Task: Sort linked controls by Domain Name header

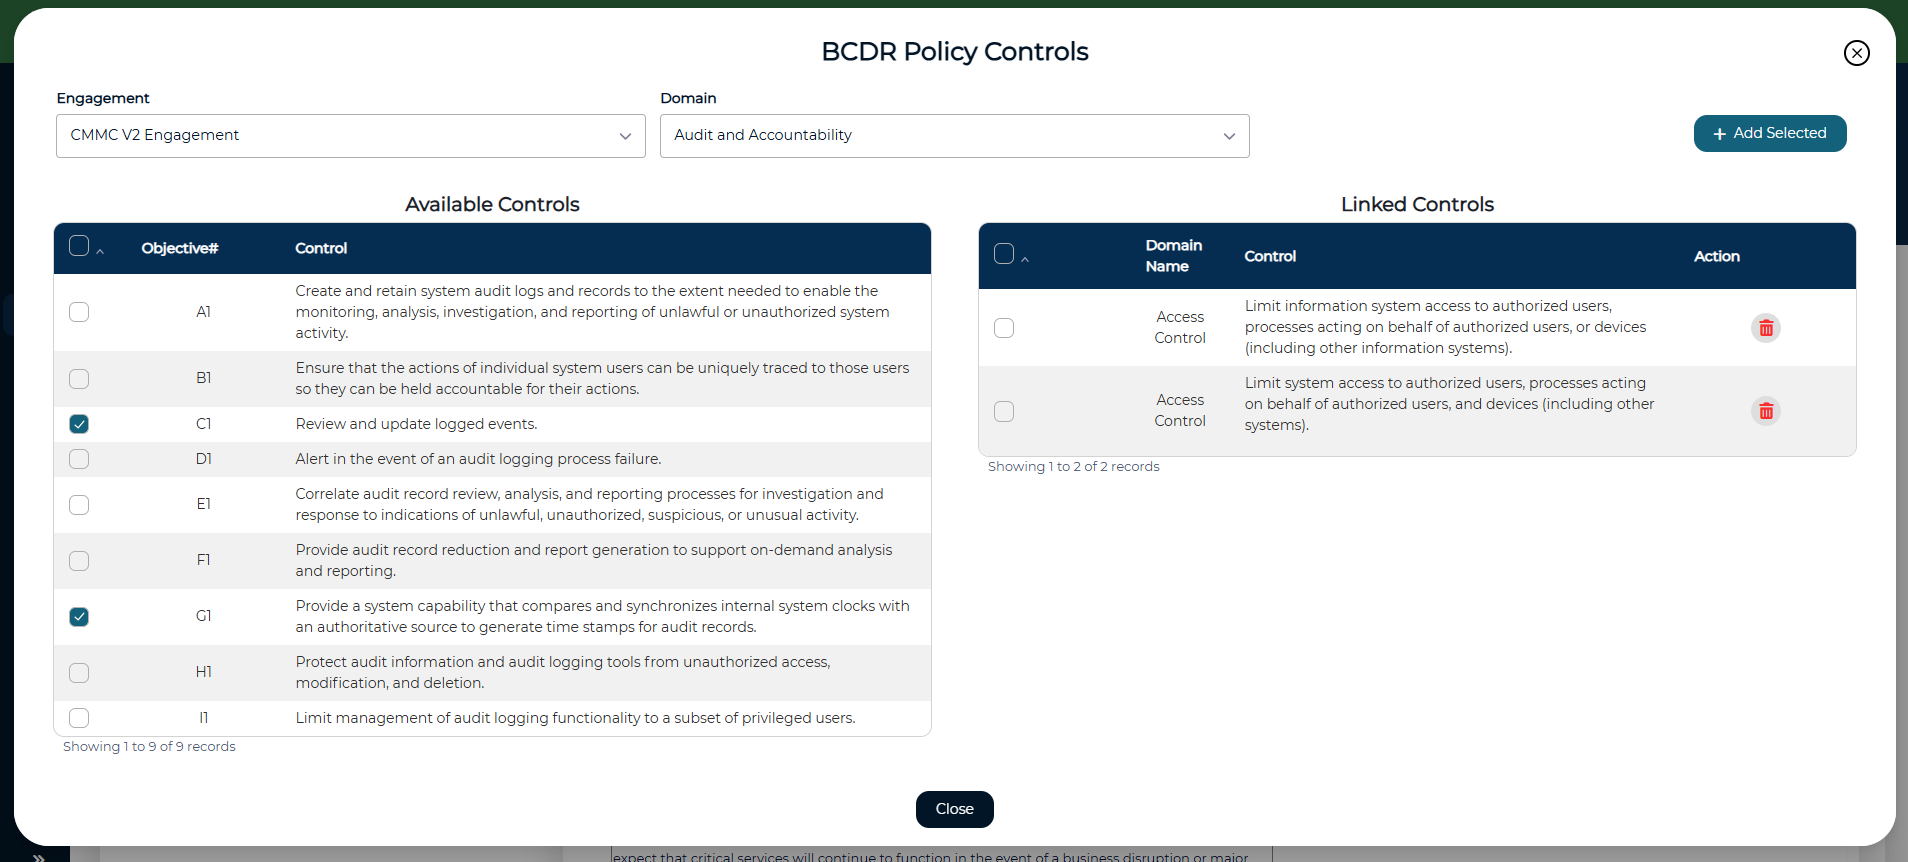Action: pyautogui.click(x=1173, y=256)
